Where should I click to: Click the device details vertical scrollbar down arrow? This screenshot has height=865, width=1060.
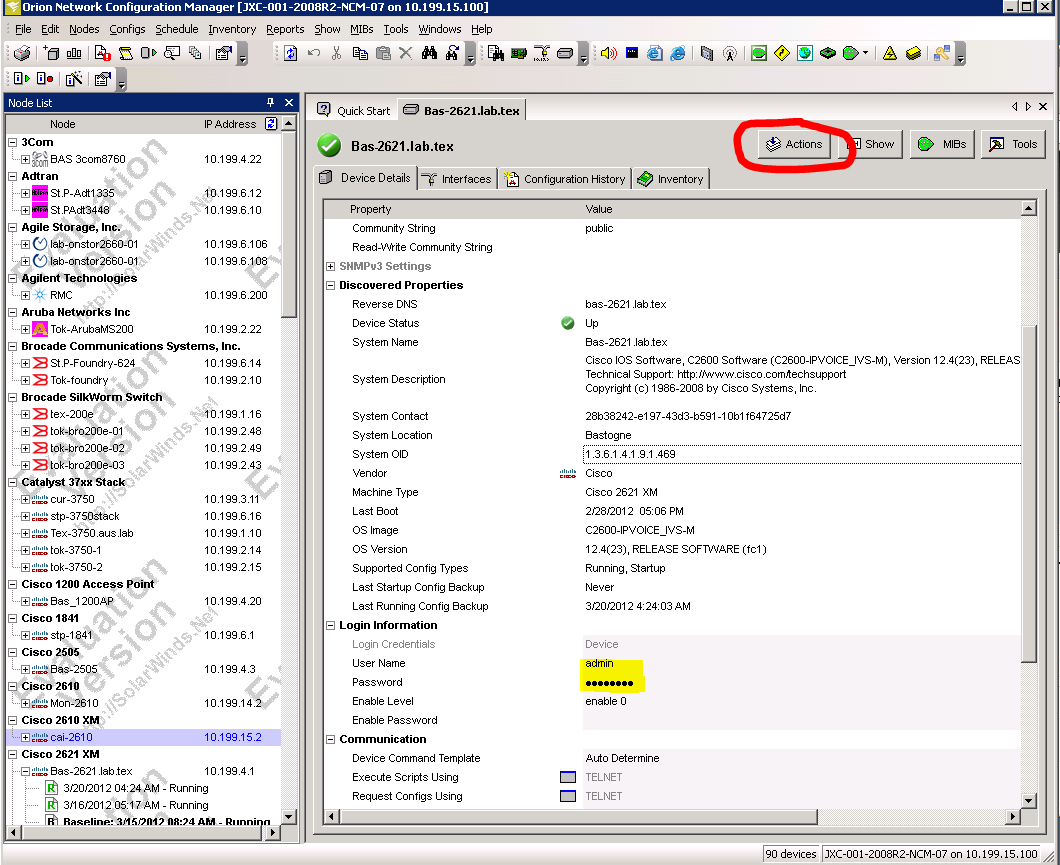1028,801
